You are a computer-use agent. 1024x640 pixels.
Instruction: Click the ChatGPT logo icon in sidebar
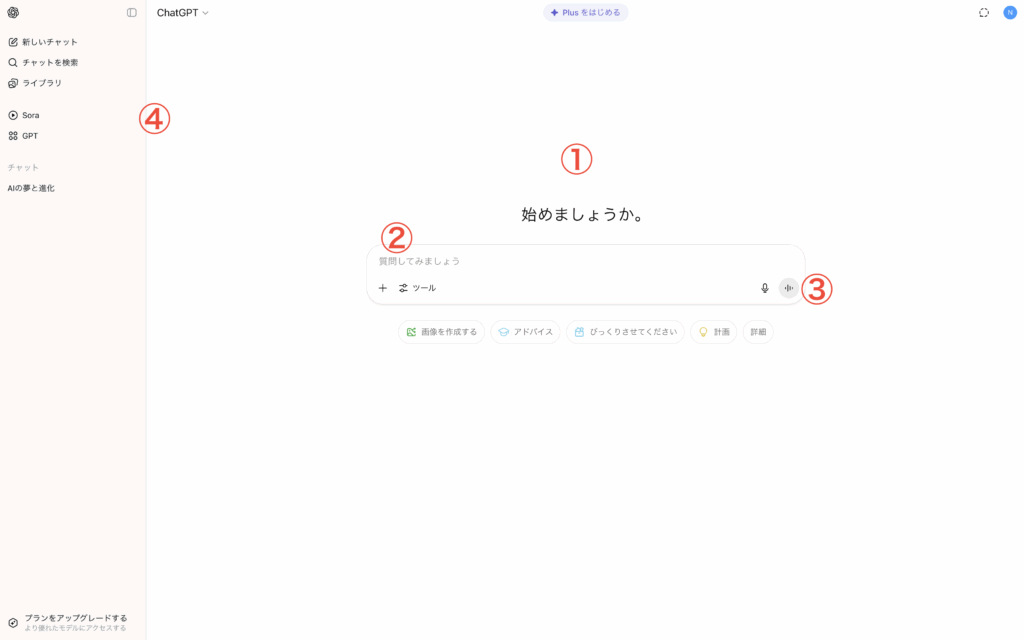coord(13,13)
